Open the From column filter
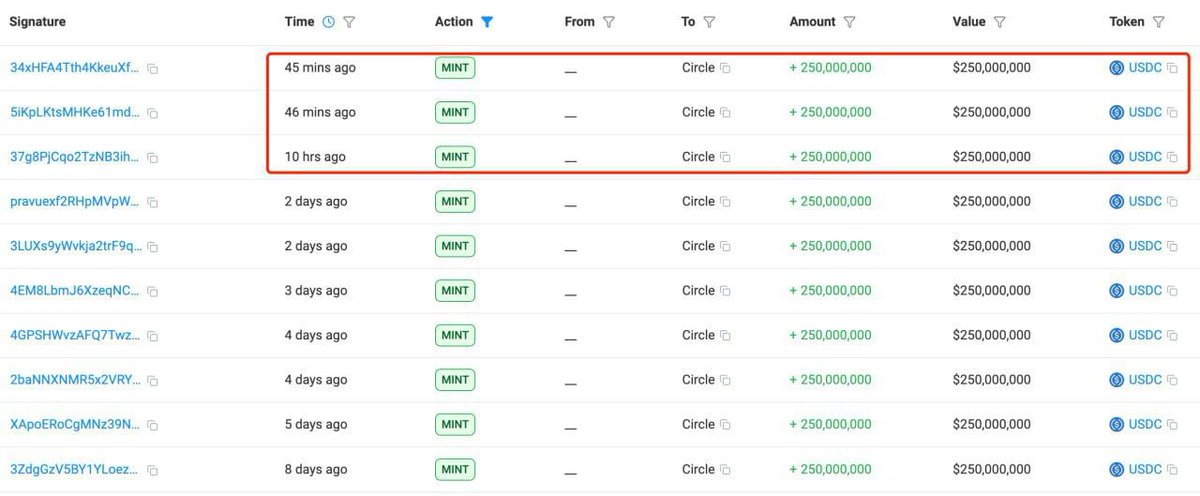This screenshot has width=1200, height=496. coord(609,22)
